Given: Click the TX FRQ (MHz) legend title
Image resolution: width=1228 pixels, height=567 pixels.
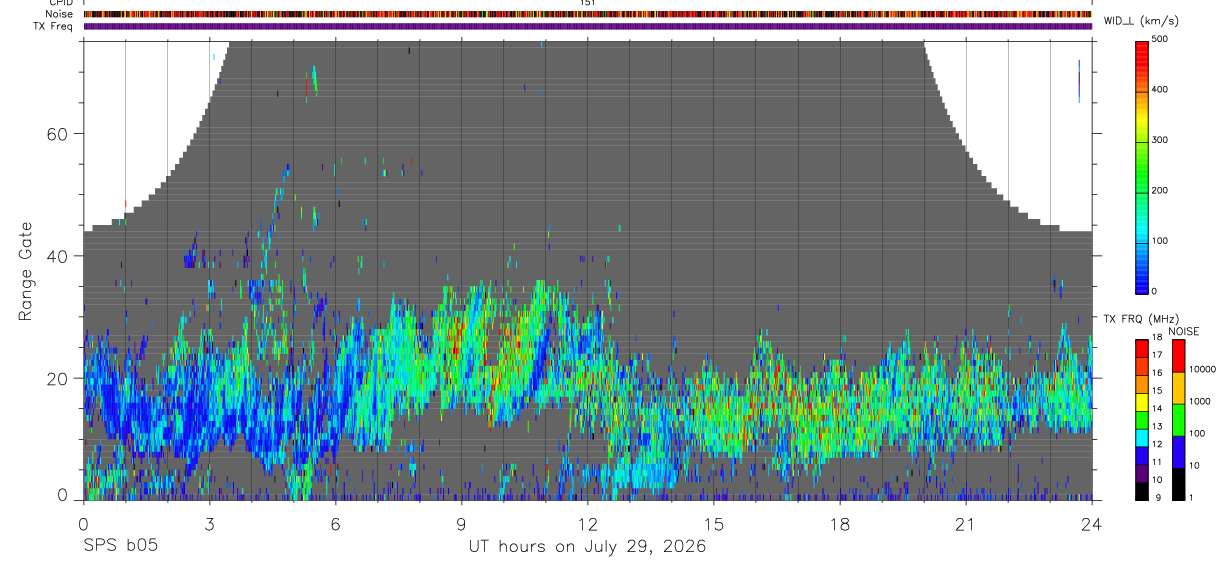Looking at the screenshot, I should pyautogui.click(x=1137, y=319).
